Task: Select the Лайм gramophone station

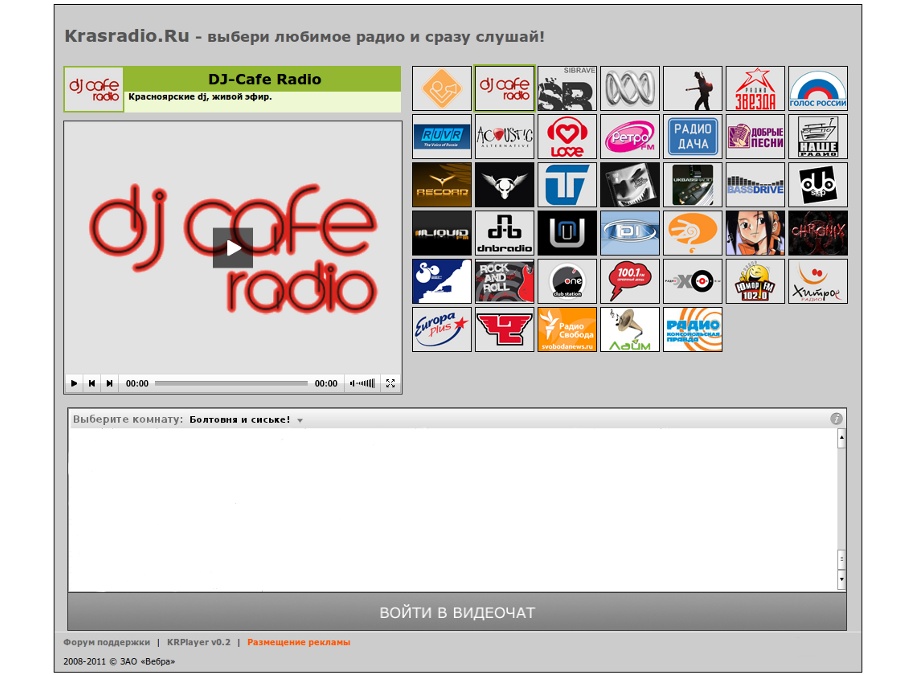Action: tap(630, 329)
